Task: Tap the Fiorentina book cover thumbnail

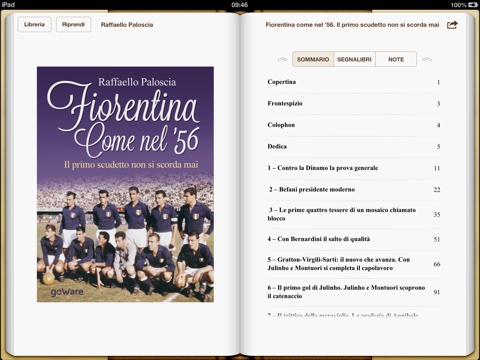Action: coord(125,184)
